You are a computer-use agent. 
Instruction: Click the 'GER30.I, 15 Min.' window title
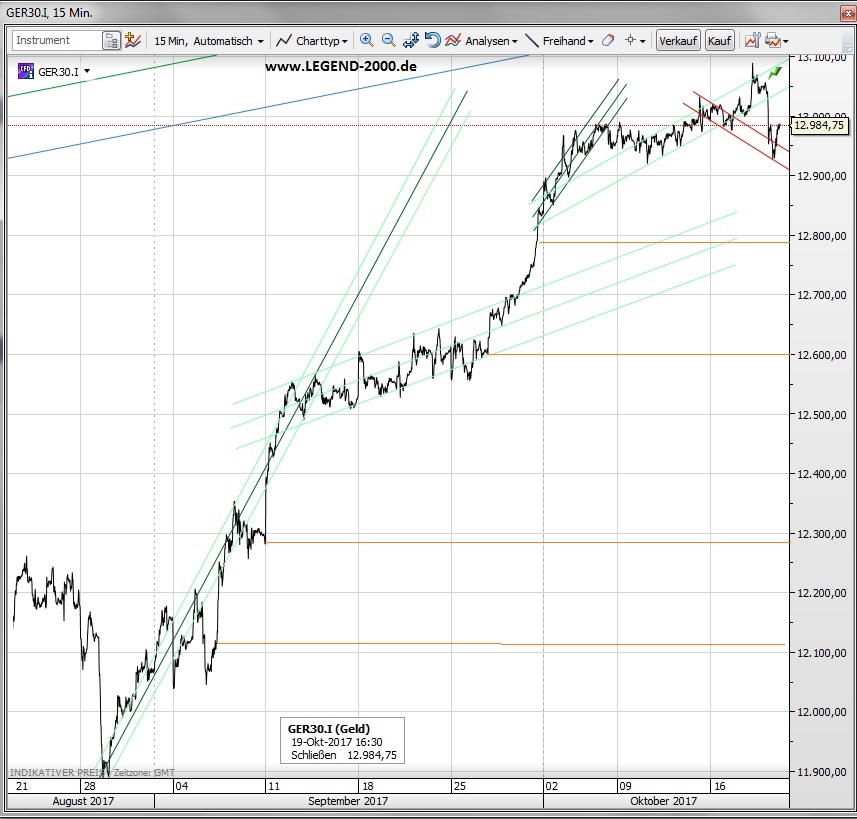tap(49, 12)
